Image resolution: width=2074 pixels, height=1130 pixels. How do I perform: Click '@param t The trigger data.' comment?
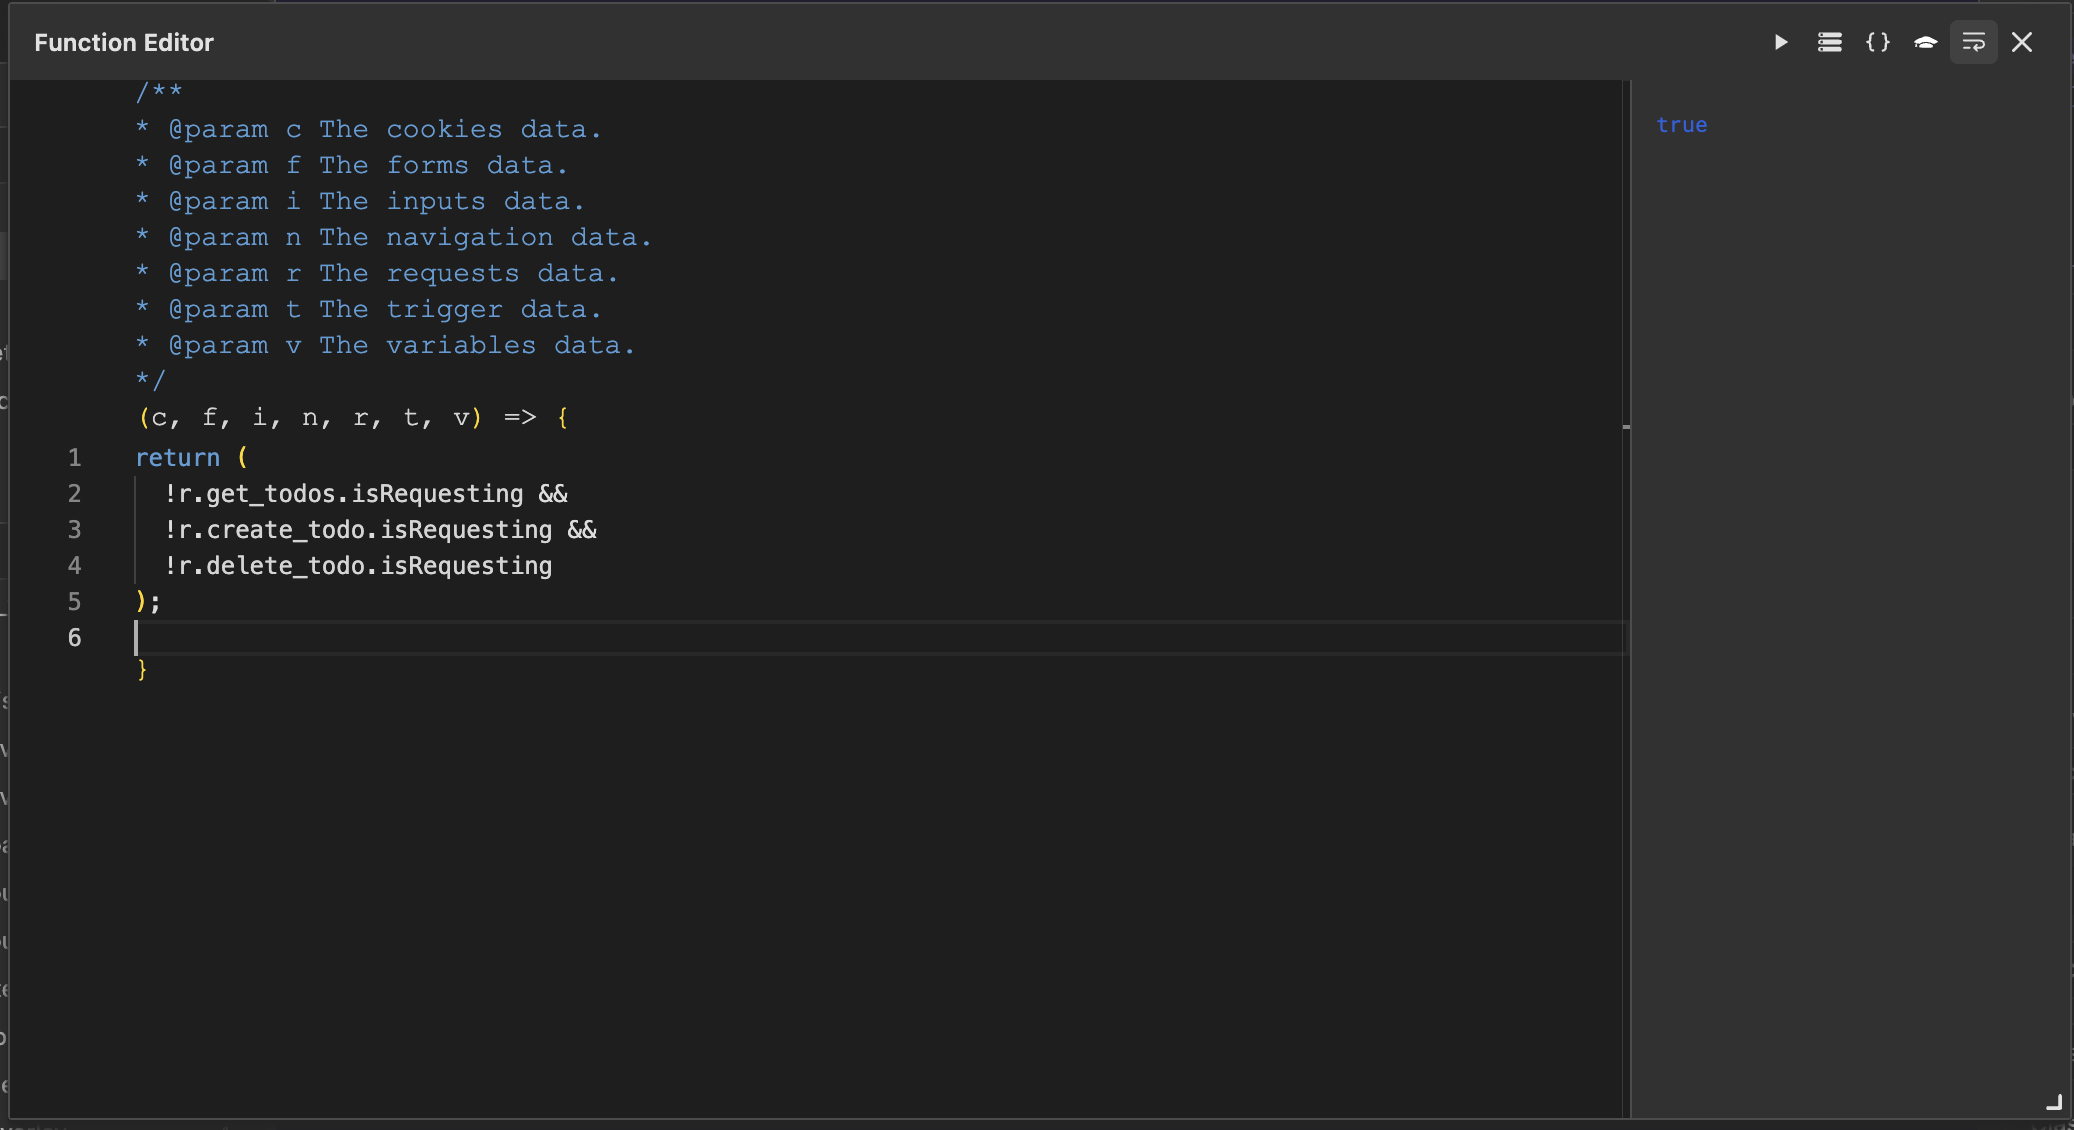coord(385,310)
